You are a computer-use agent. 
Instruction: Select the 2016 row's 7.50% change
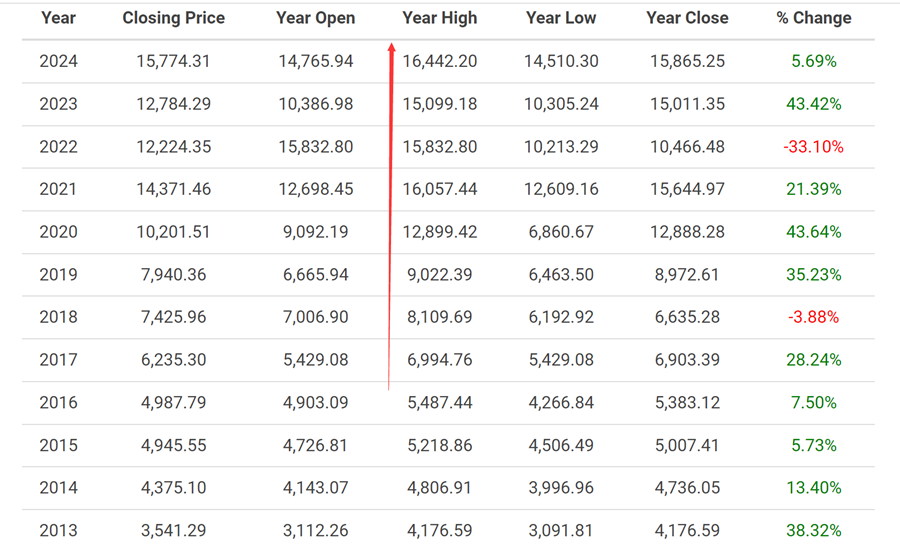[x=813, y=402]
